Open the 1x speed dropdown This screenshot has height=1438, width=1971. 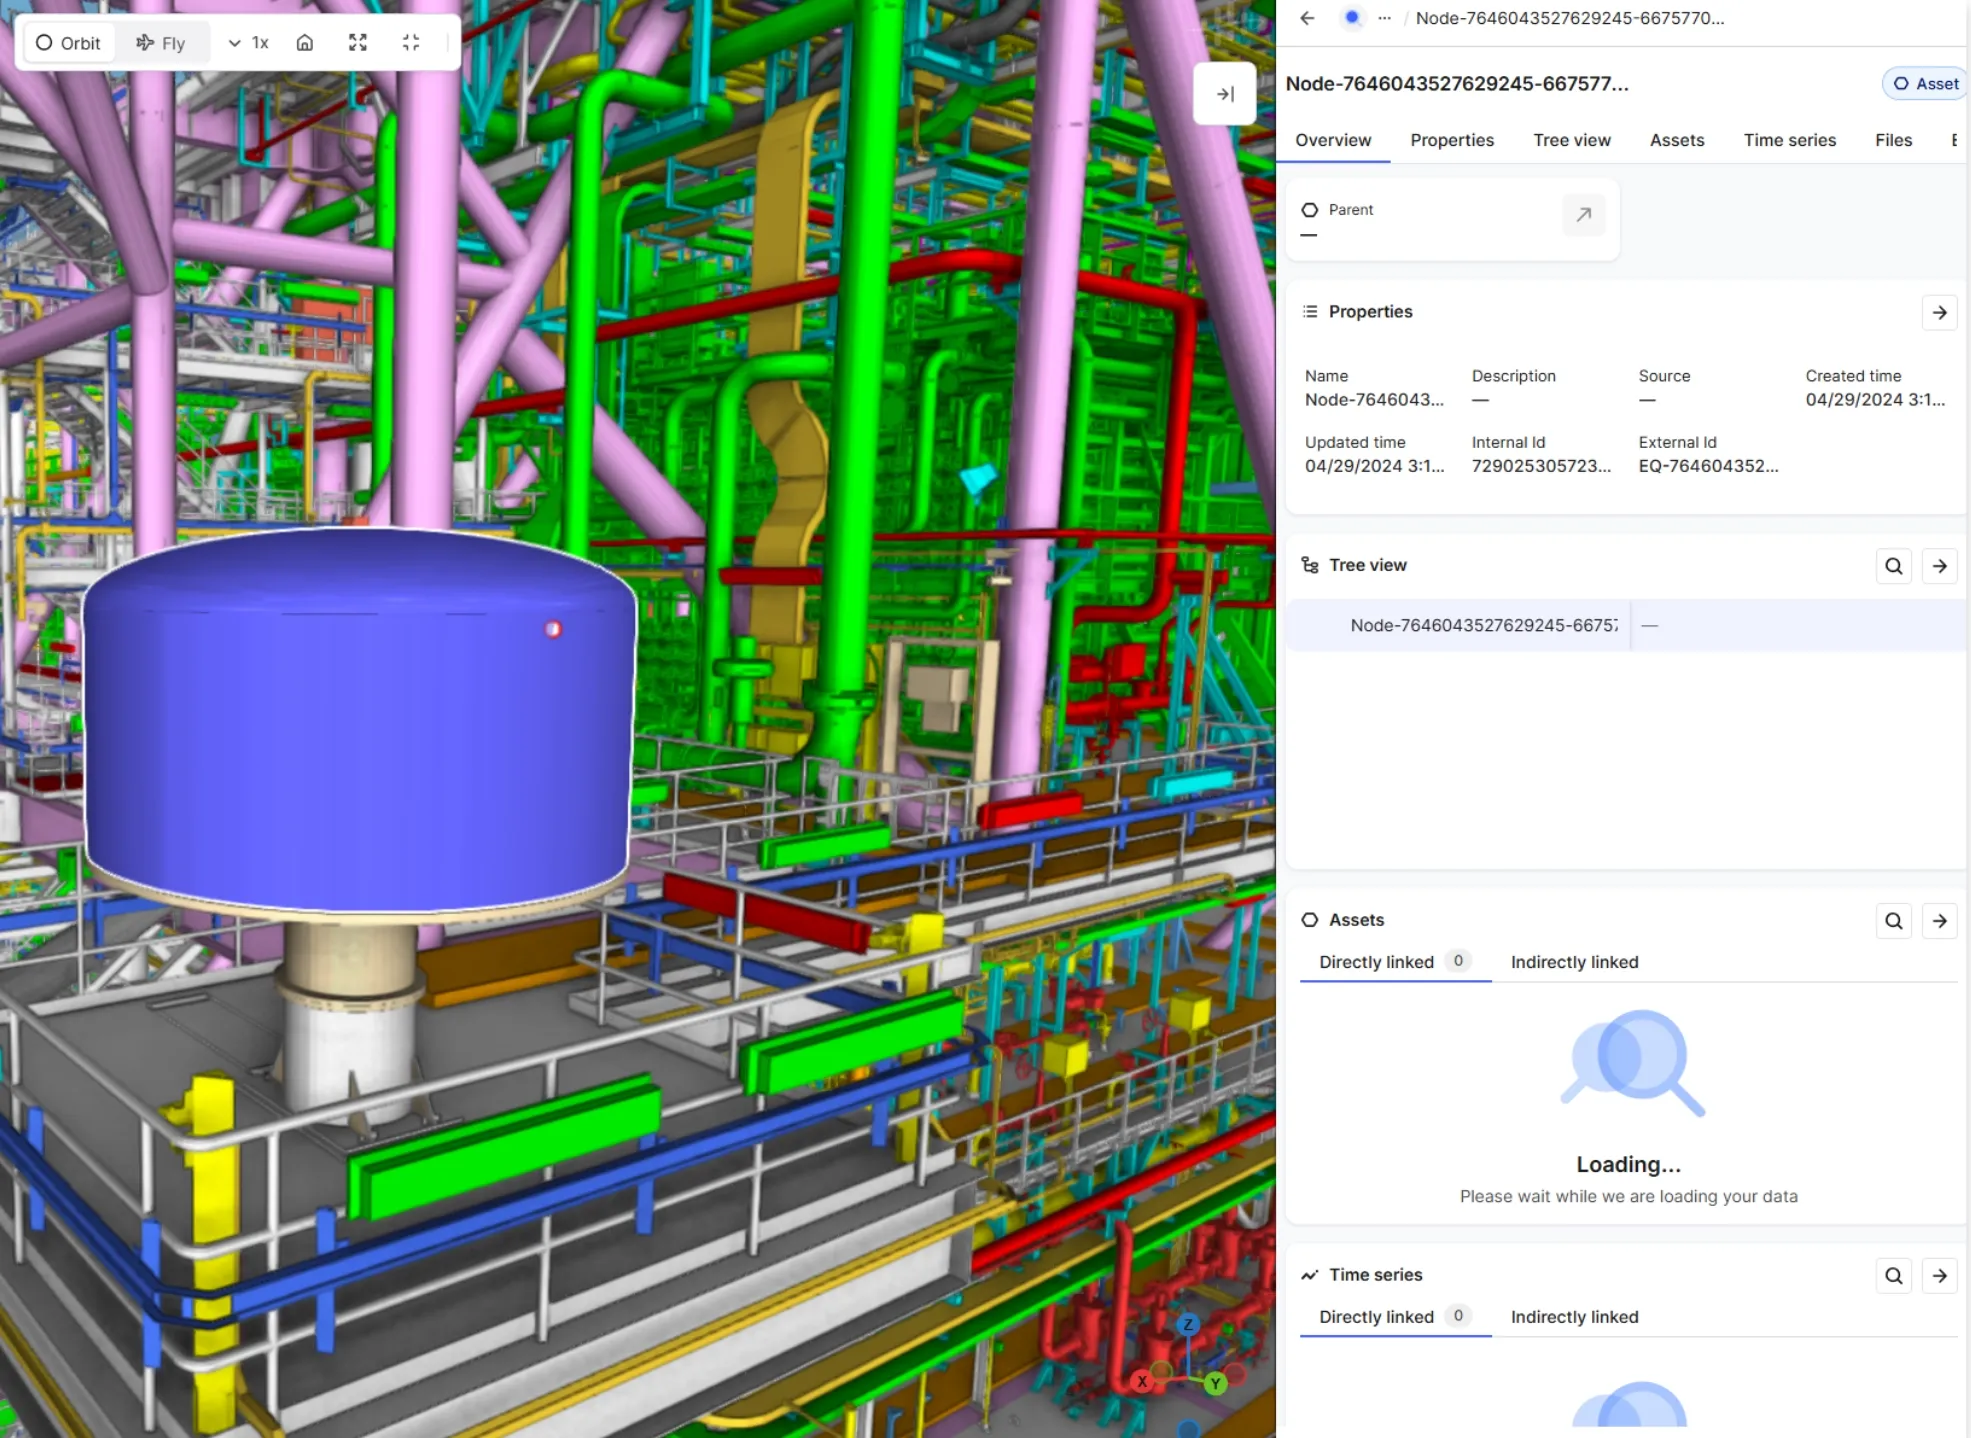249,43
